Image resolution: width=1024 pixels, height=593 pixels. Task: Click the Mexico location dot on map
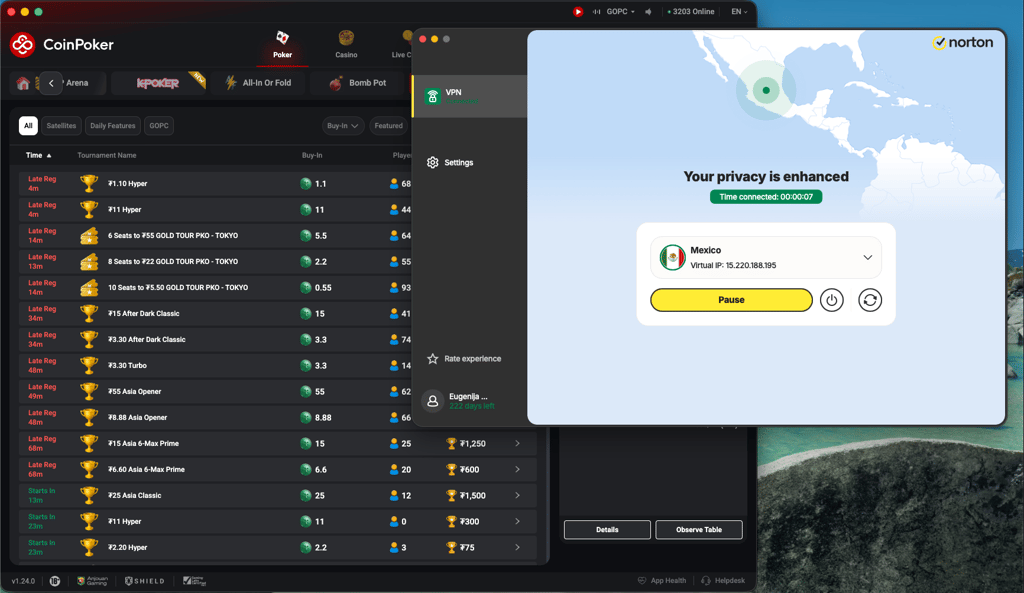(x=766, y=90)
